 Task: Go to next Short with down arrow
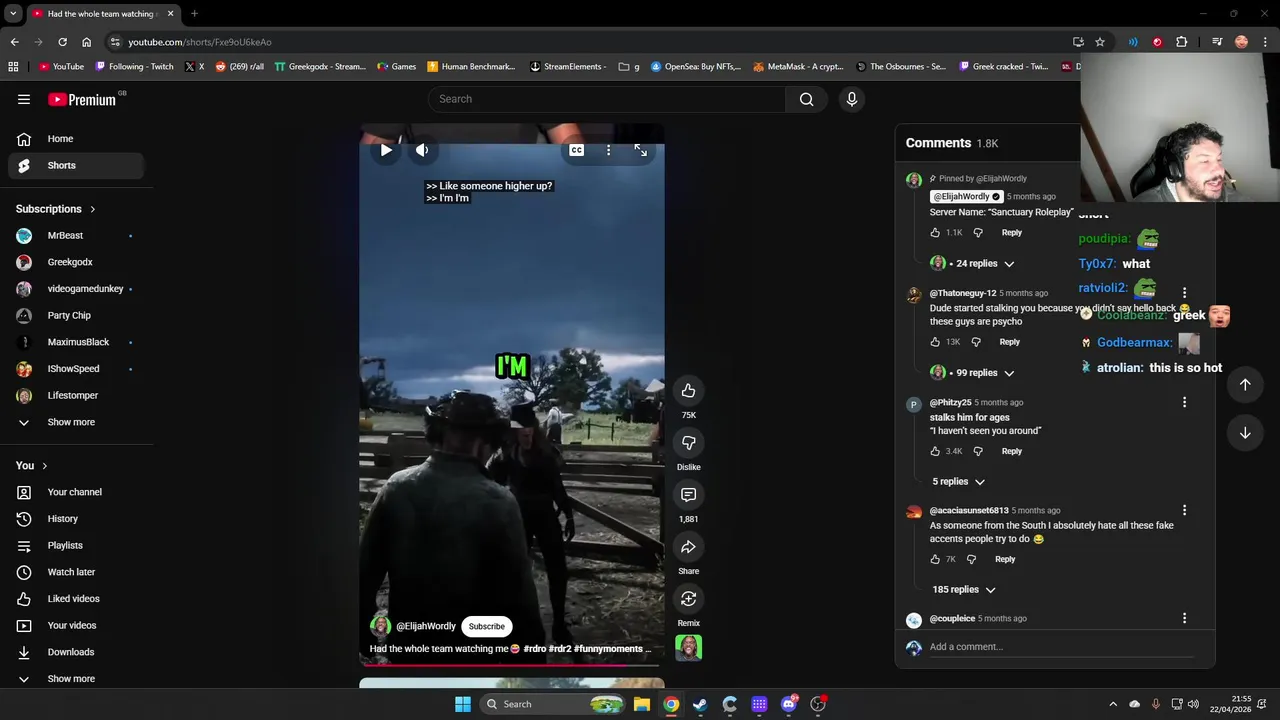coord(1245,433)
